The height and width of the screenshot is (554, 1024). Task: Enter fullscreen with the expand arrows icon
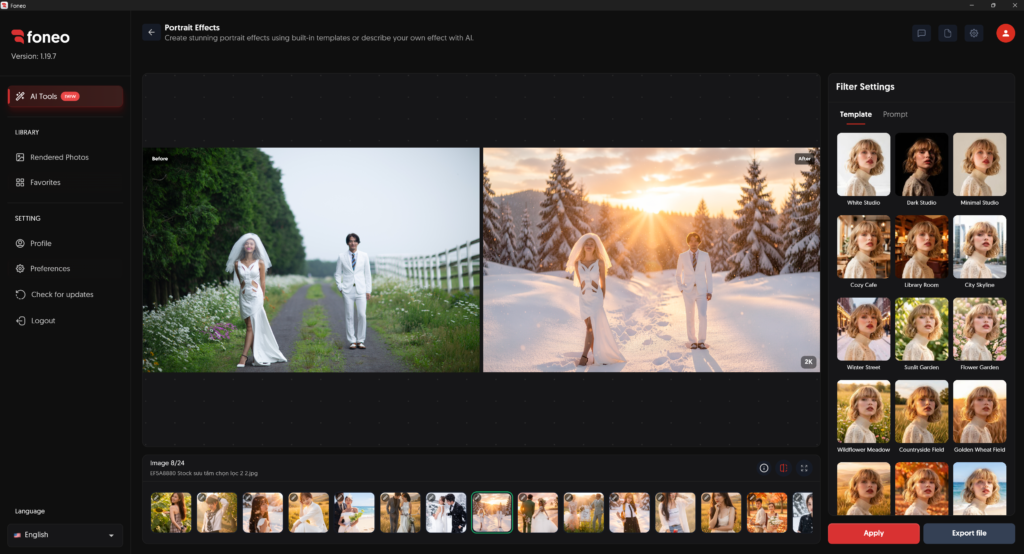(804, 468)
